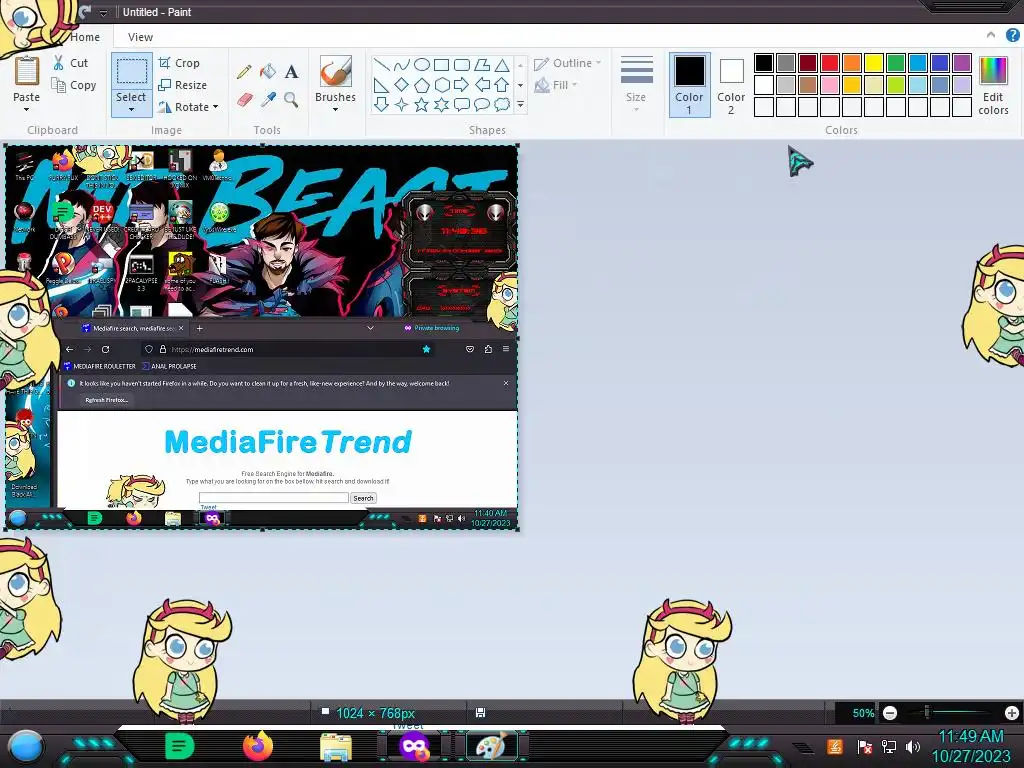Image resolution: width=1024 pixels, height=768 pixels.
Task: Pick the red color swatch
Action: pyautogui.click(x=830, y=63)
